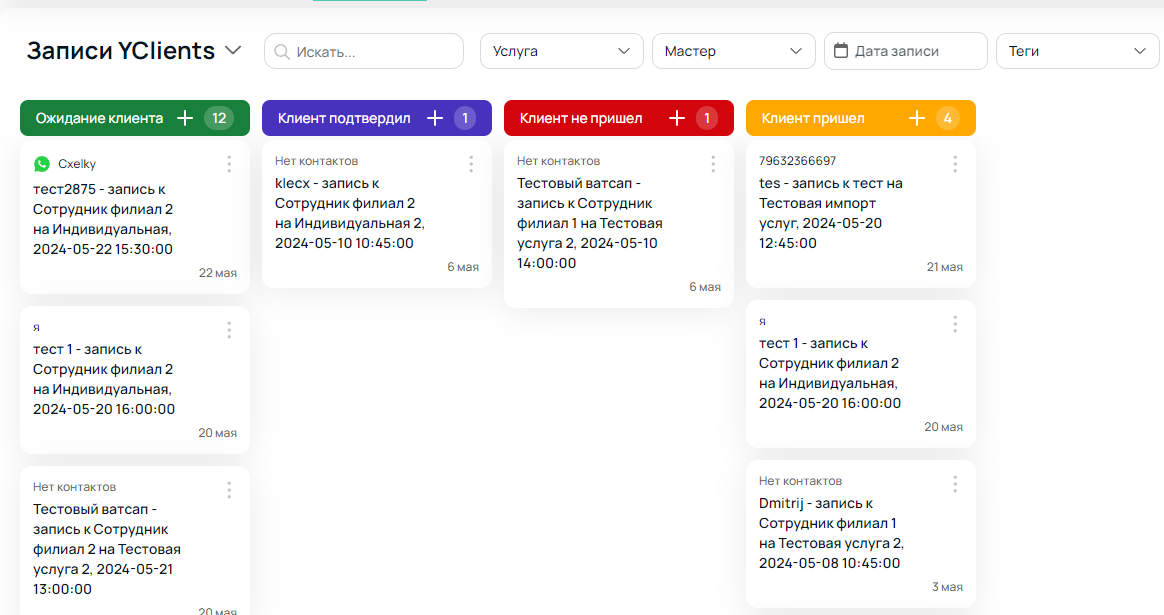Click the count badge 12 in Ожидание клиента

219,118
